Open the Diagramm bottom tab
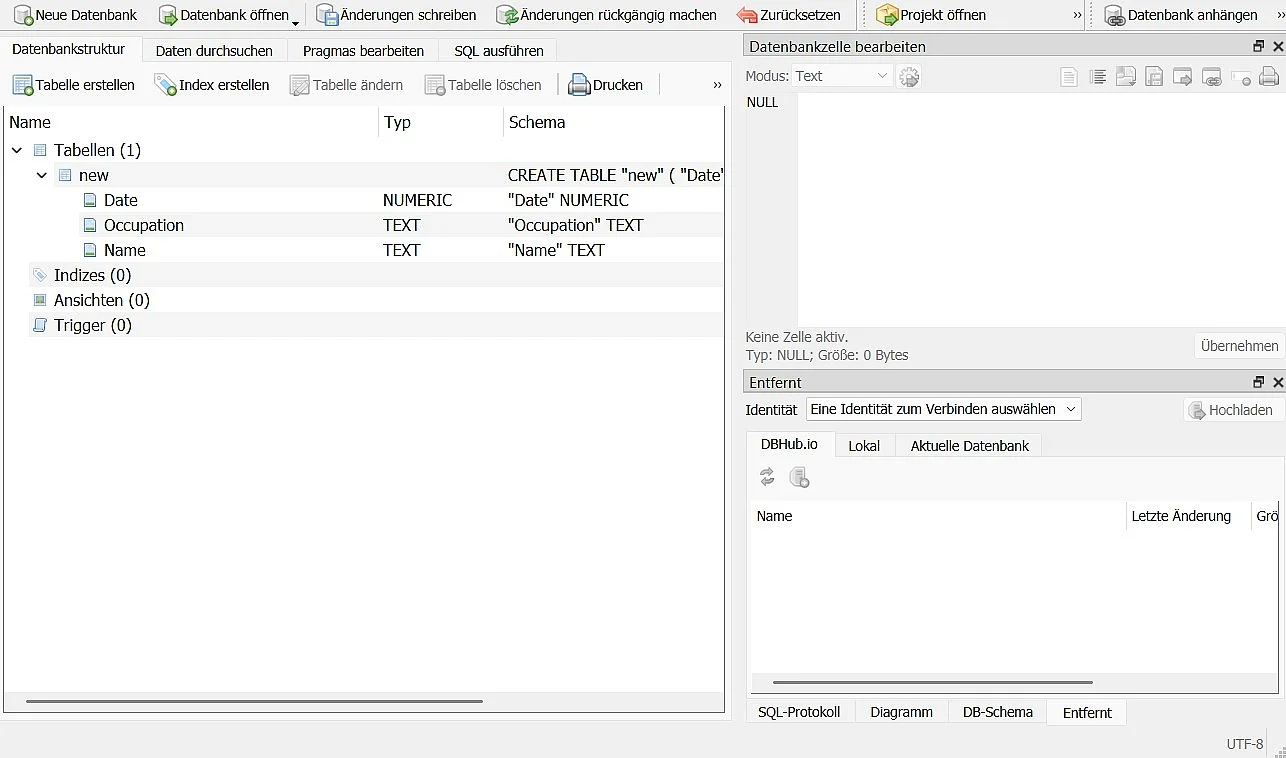This screenshot has width=1286, height=758. [x=901, y=712]
